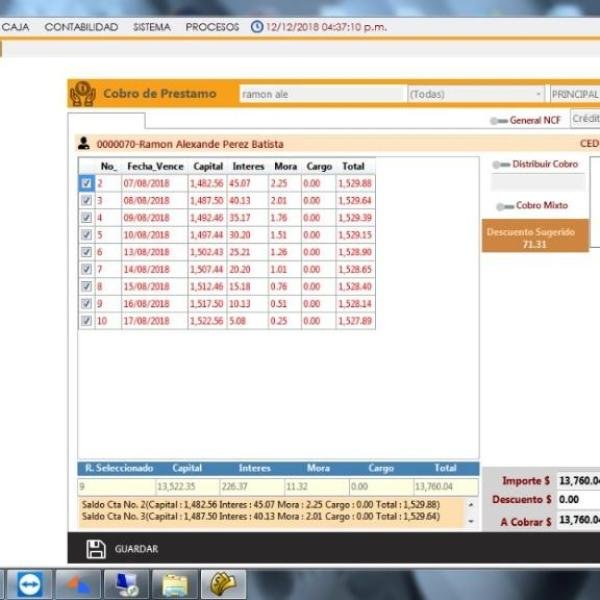
Task: Click the clock icon beside the date
Action: coord(257,26)
